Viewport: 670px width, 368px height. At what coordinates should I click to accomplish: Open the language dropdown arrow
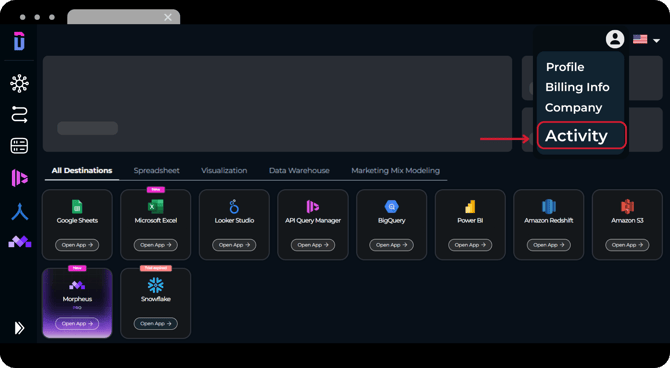pos(656,41)
